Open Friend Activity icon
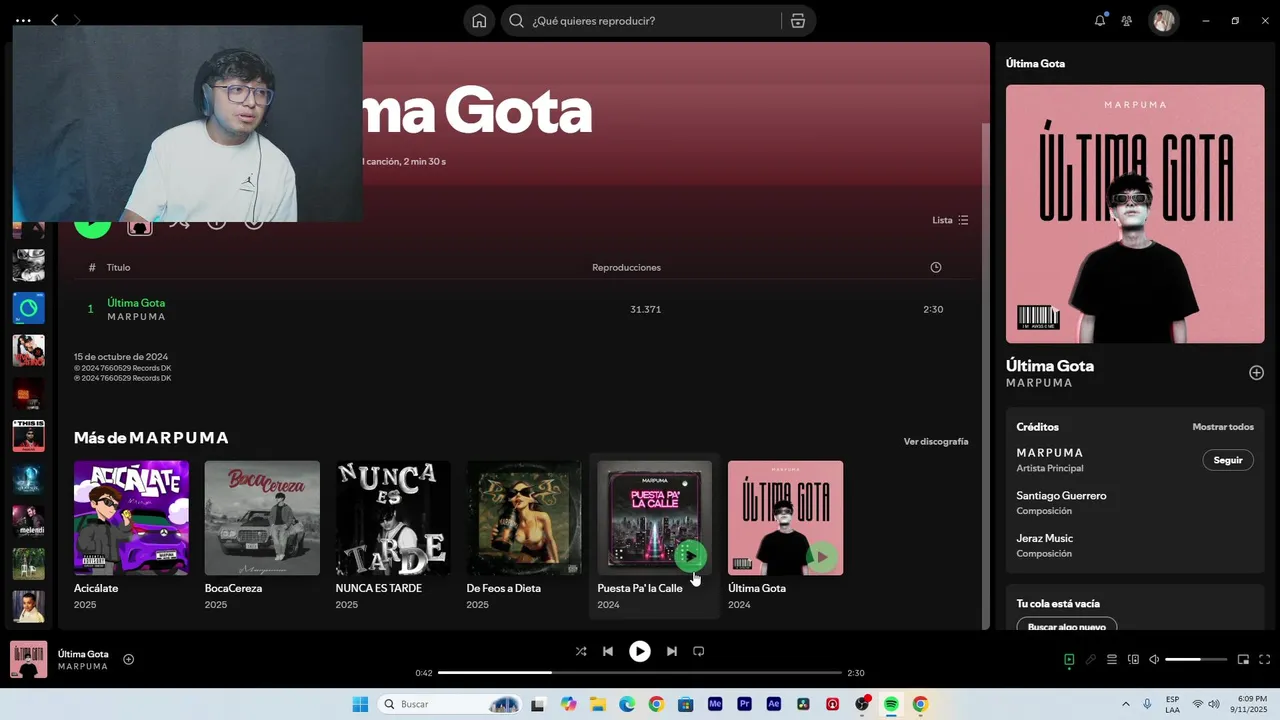Viewport: 1280px width, 720px height. pos(1127,20)
